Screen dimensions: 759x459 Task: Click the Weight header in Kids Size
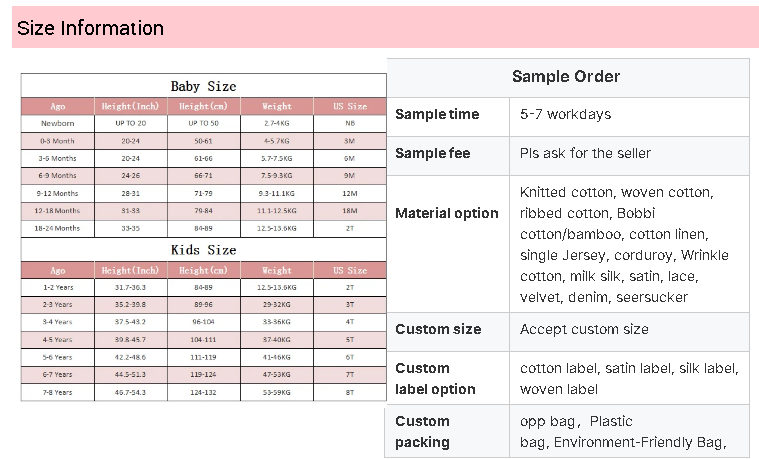point(276,270)
